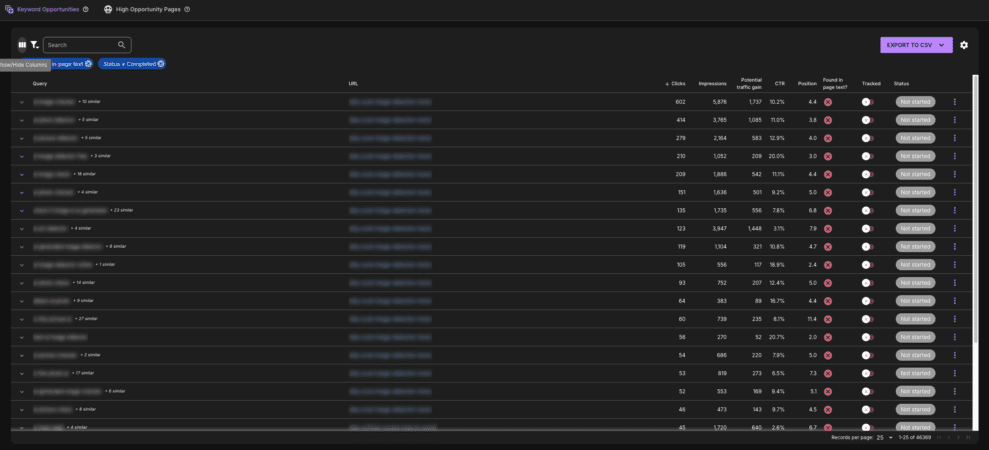Open the Show/Hide Columns menu
The height and width of the screenshot is (450, 989).
coord(22,45)
